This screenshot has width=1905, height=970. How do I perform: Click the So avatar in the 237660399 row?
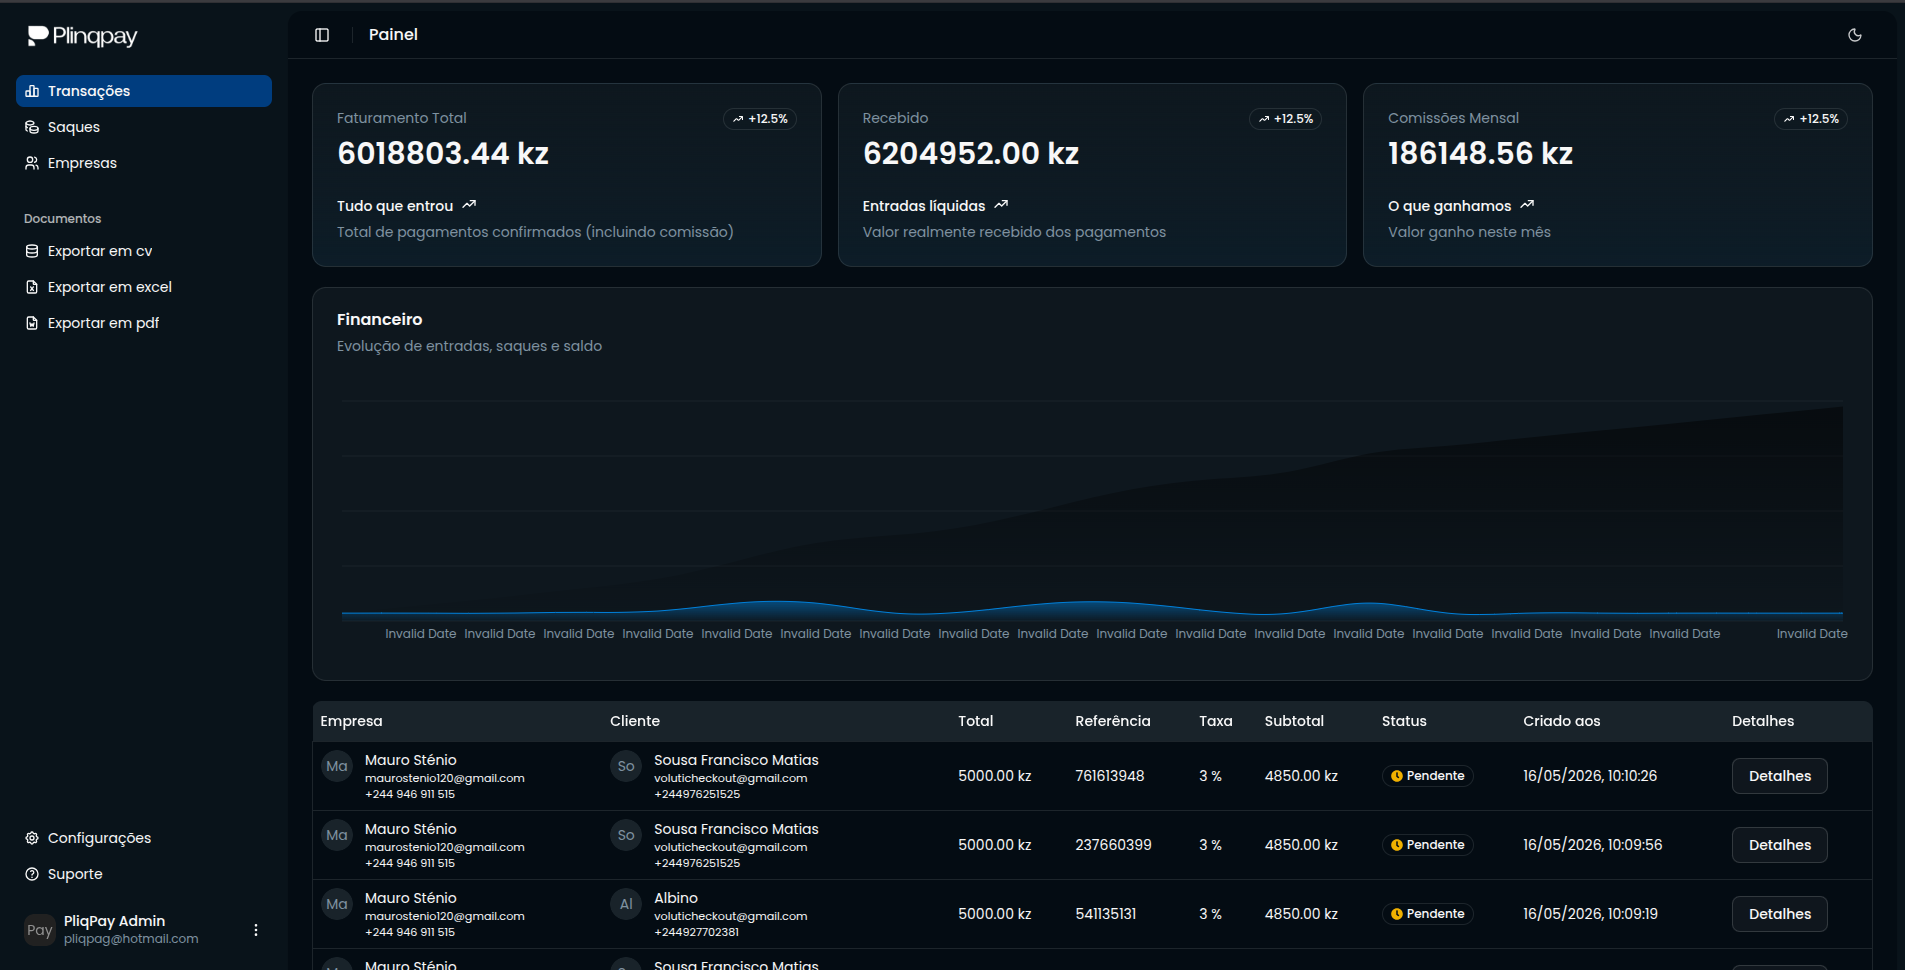[x=626, y=835]
